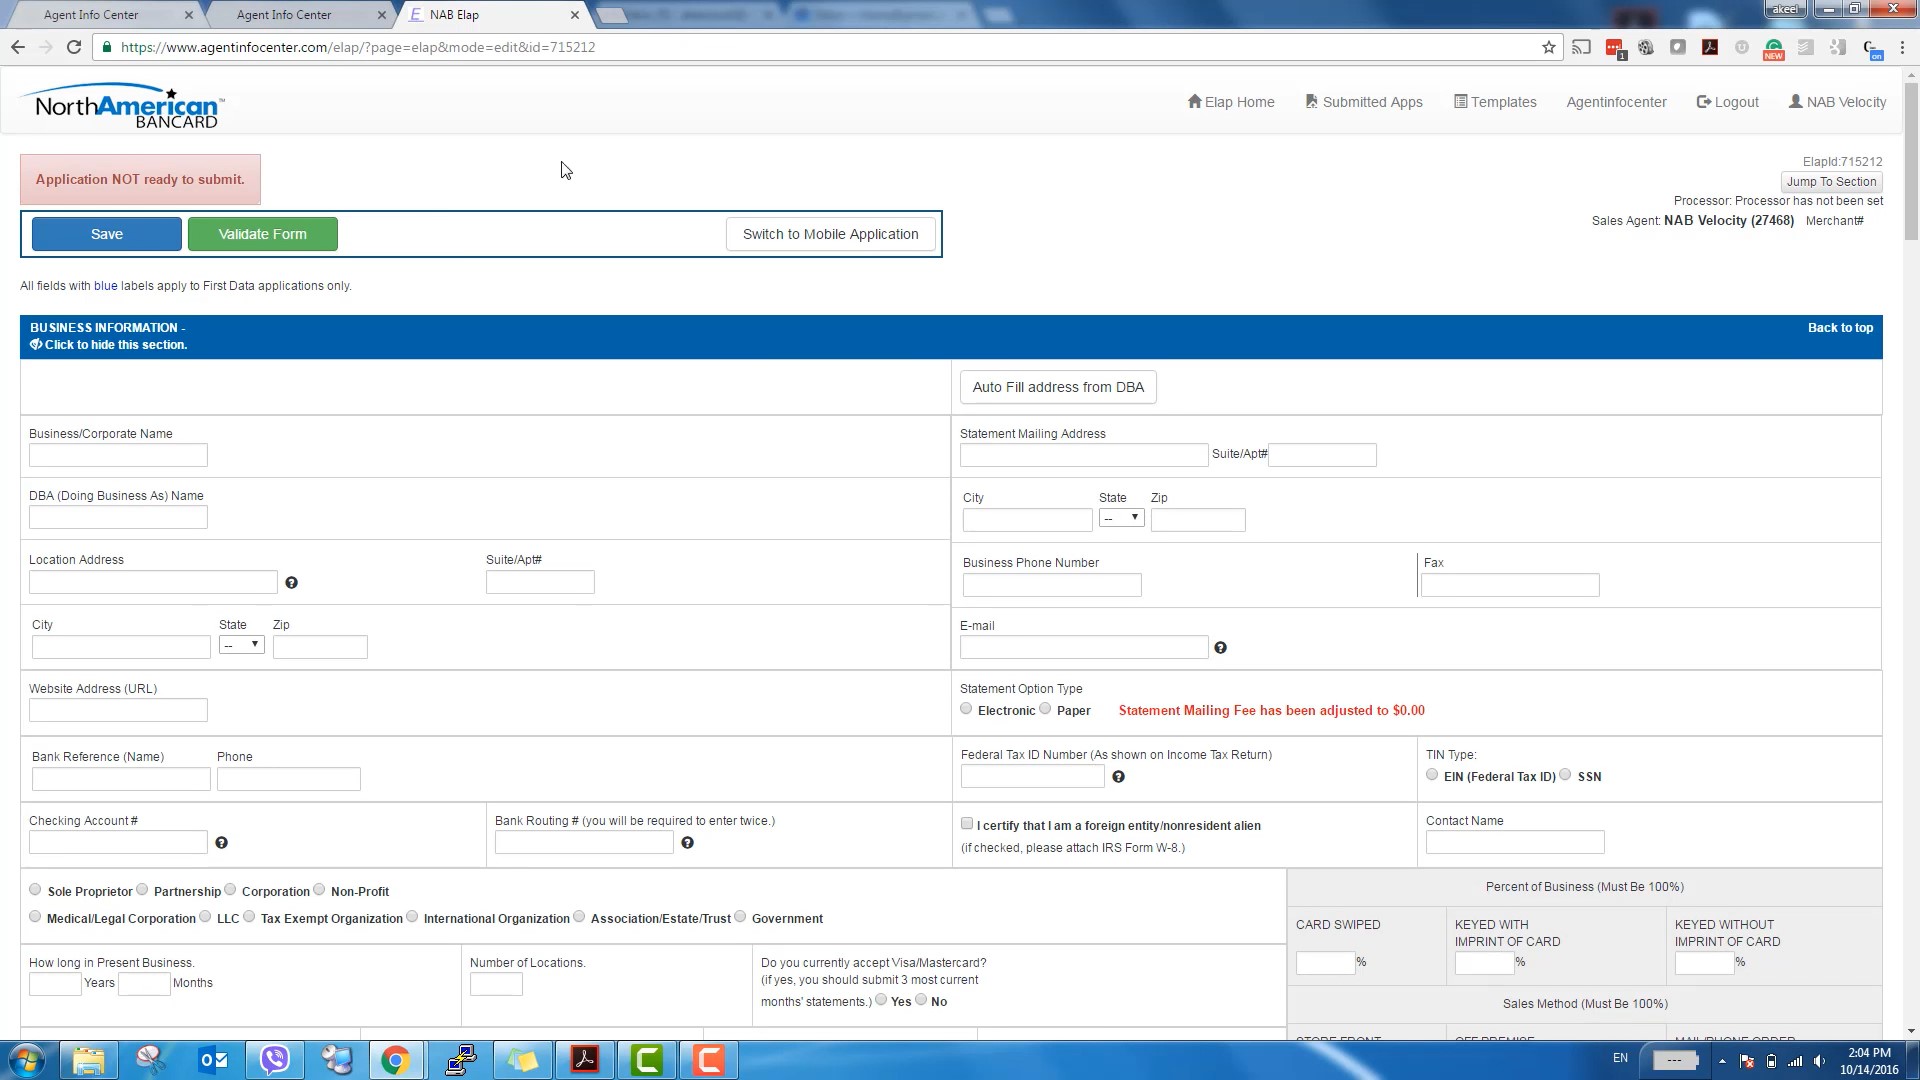The height and width of the screenshot is (1080, 1920).
Task: Open location address State dropdown
Action: click(241, 645)
